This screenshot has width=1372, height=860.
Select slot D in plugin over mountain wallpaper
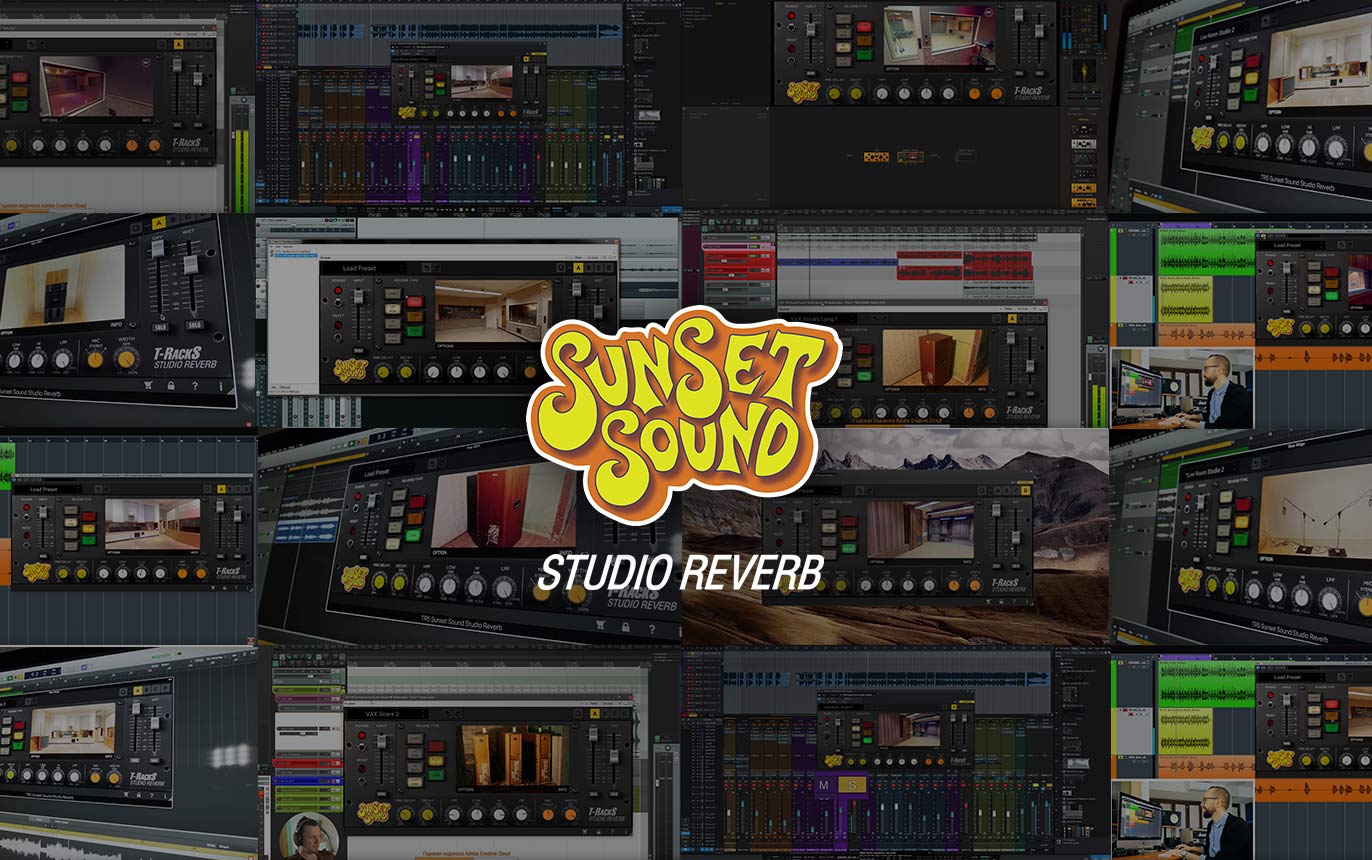pos(1024,491)
